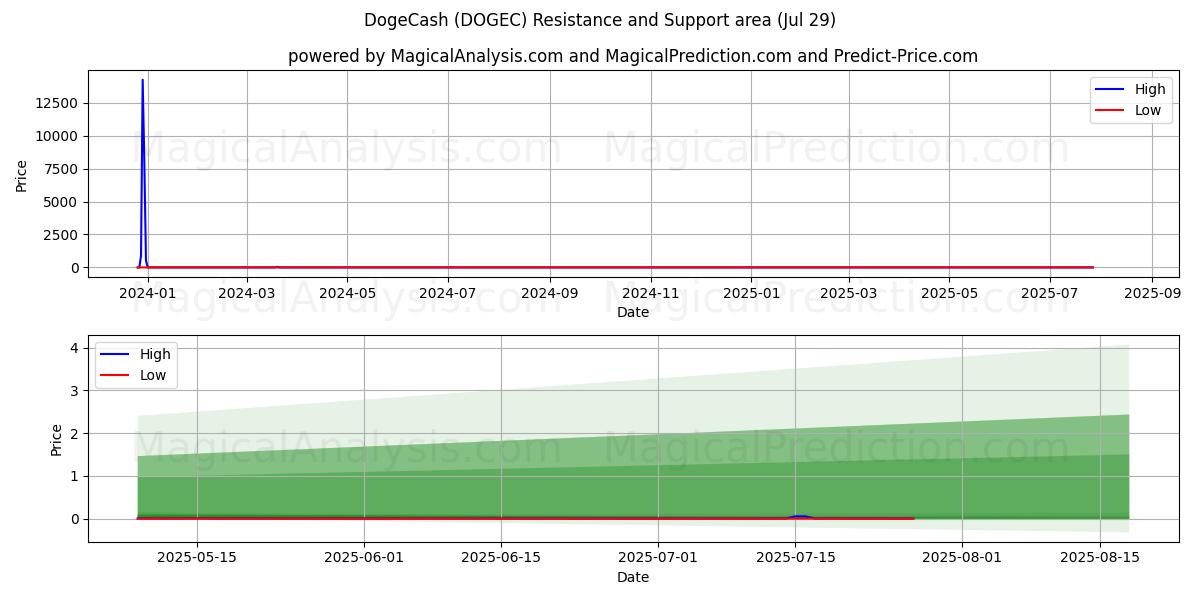Click 'High' in the bottom chart legend
Viewport: 1200px width, 600px height.
point(155,354)
